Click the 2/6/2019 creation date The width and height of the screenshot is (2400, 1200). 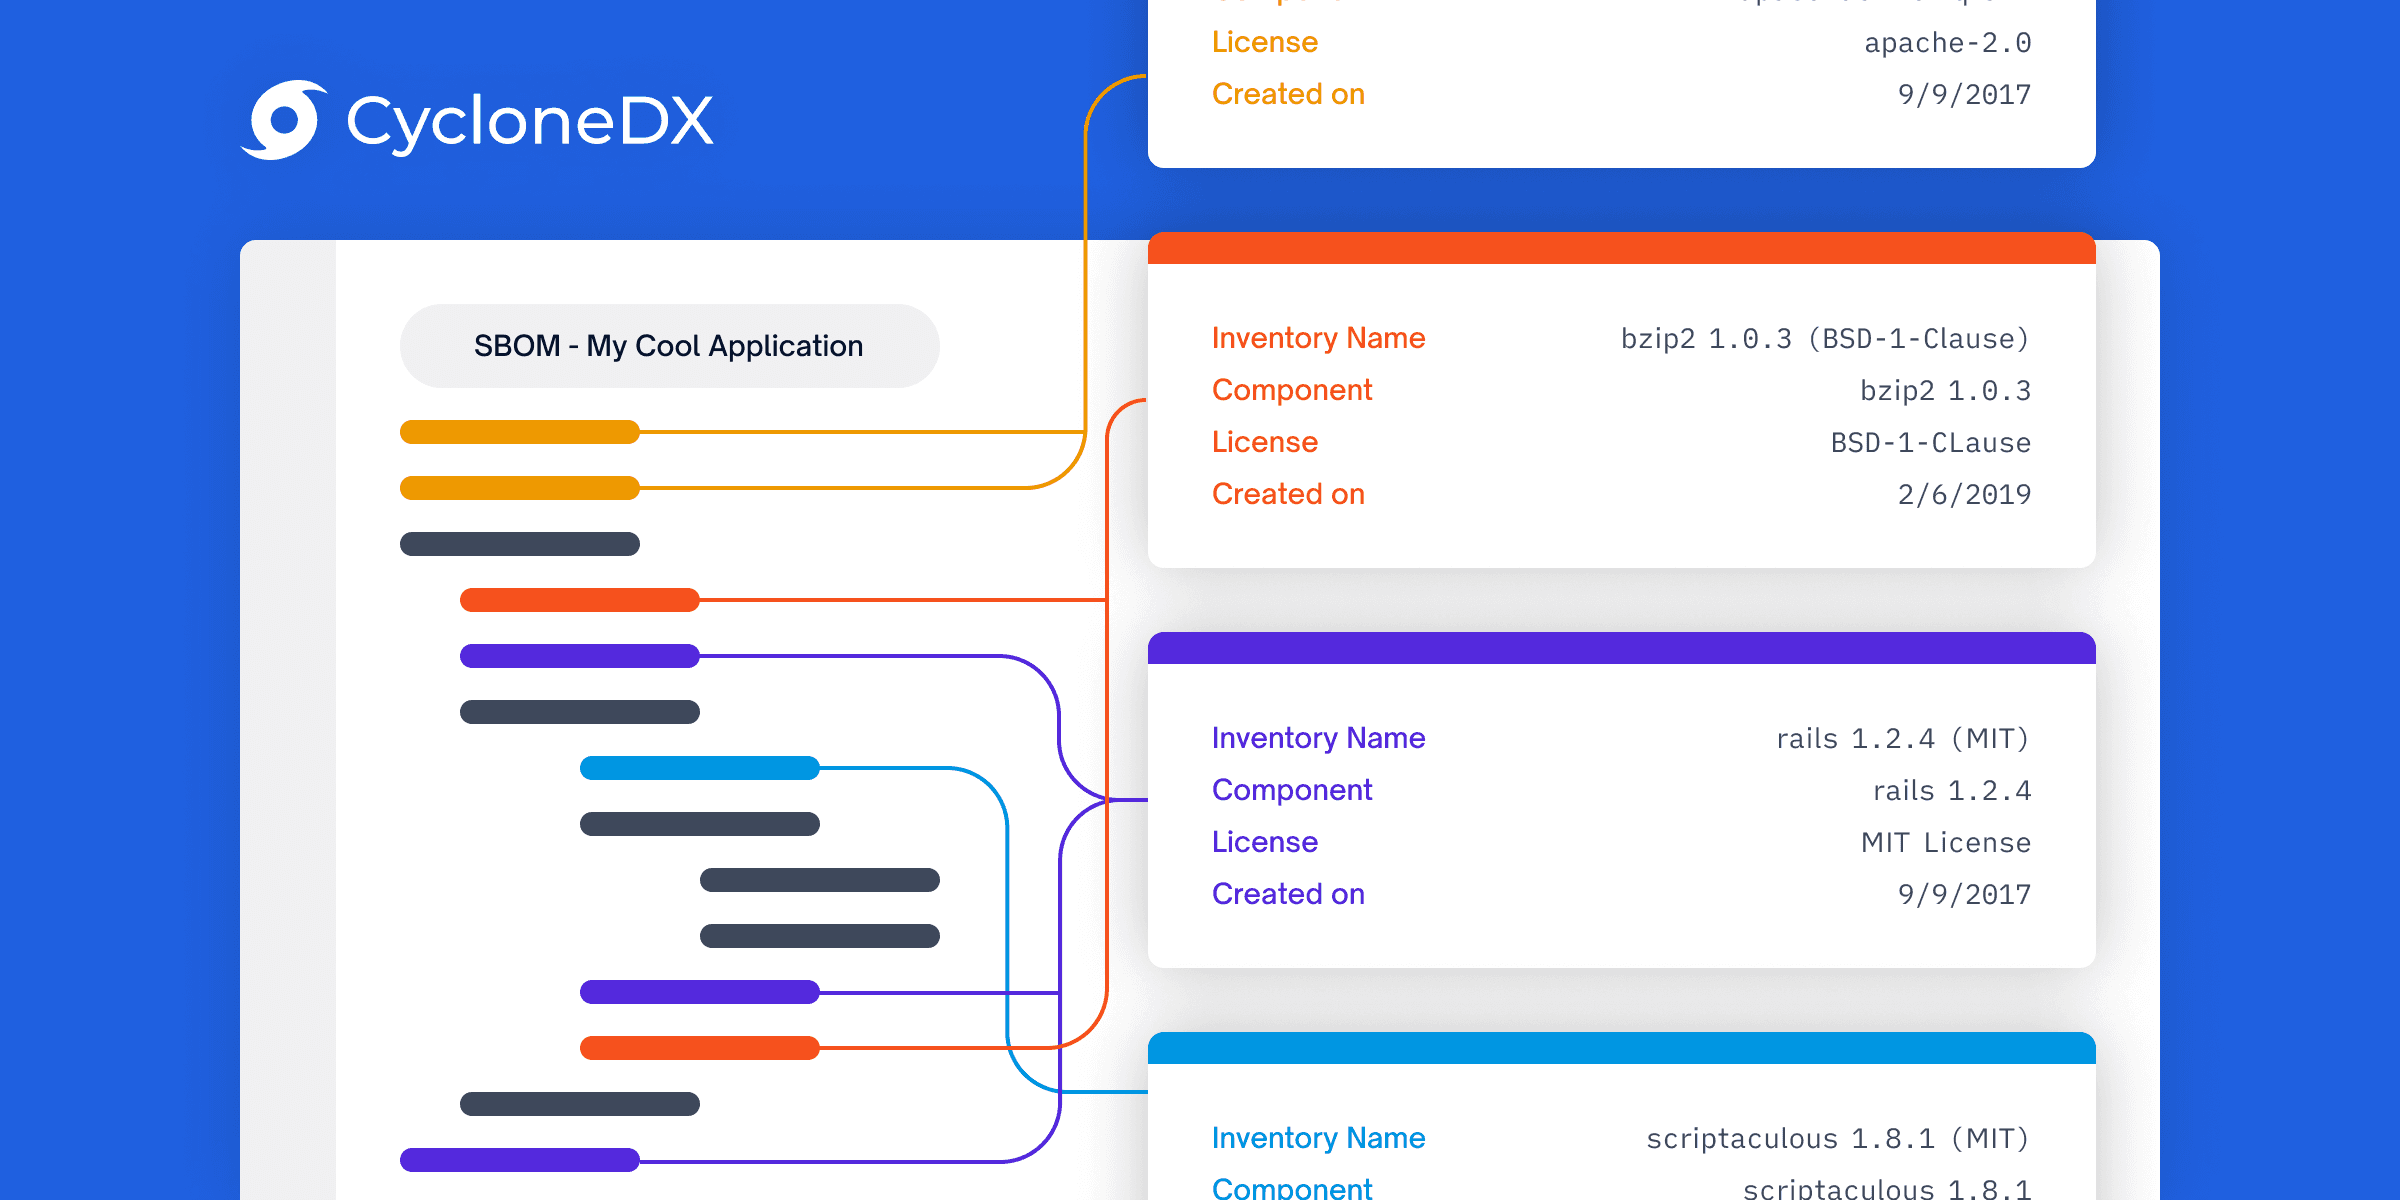(x=1963, y=493)
